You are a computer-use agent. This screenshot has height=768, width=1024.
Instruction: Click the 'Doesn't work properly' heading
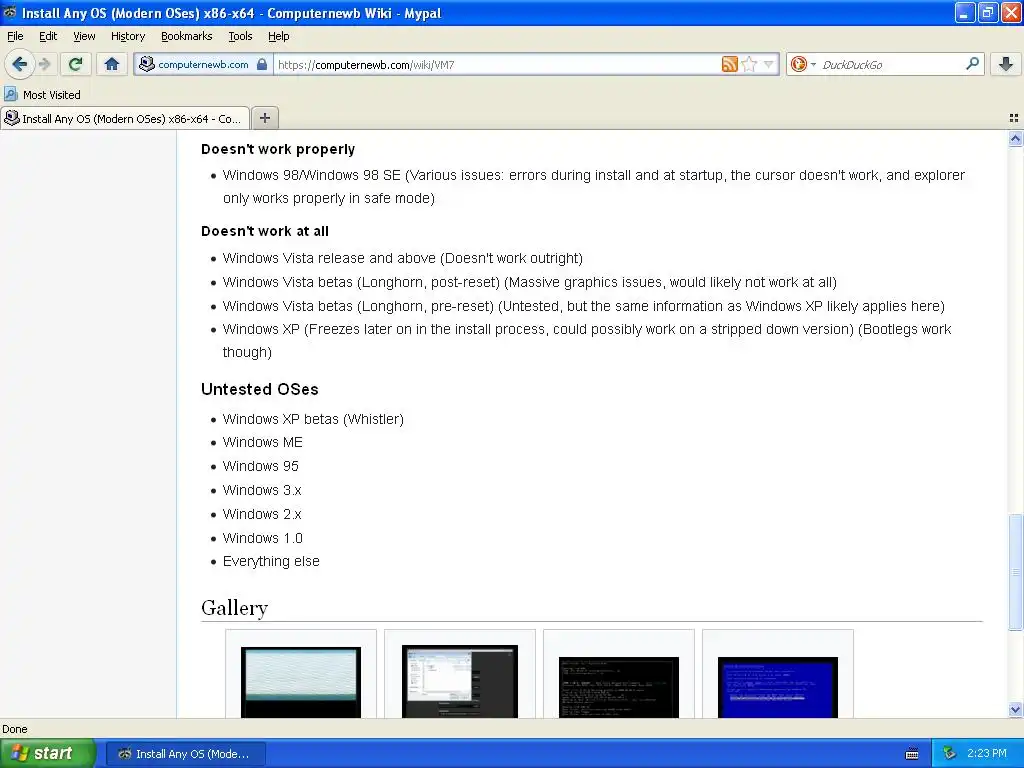tap(278, 149)
